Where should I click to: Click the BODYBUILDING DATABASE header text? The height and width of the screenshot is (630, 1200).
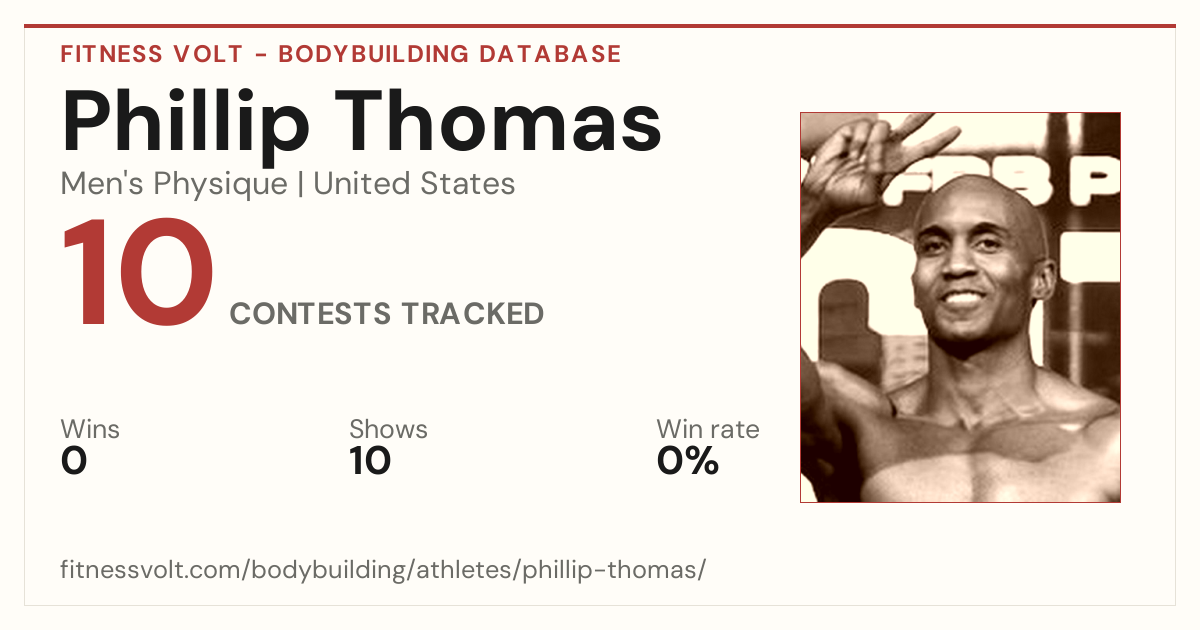click(x=450, y=54)
